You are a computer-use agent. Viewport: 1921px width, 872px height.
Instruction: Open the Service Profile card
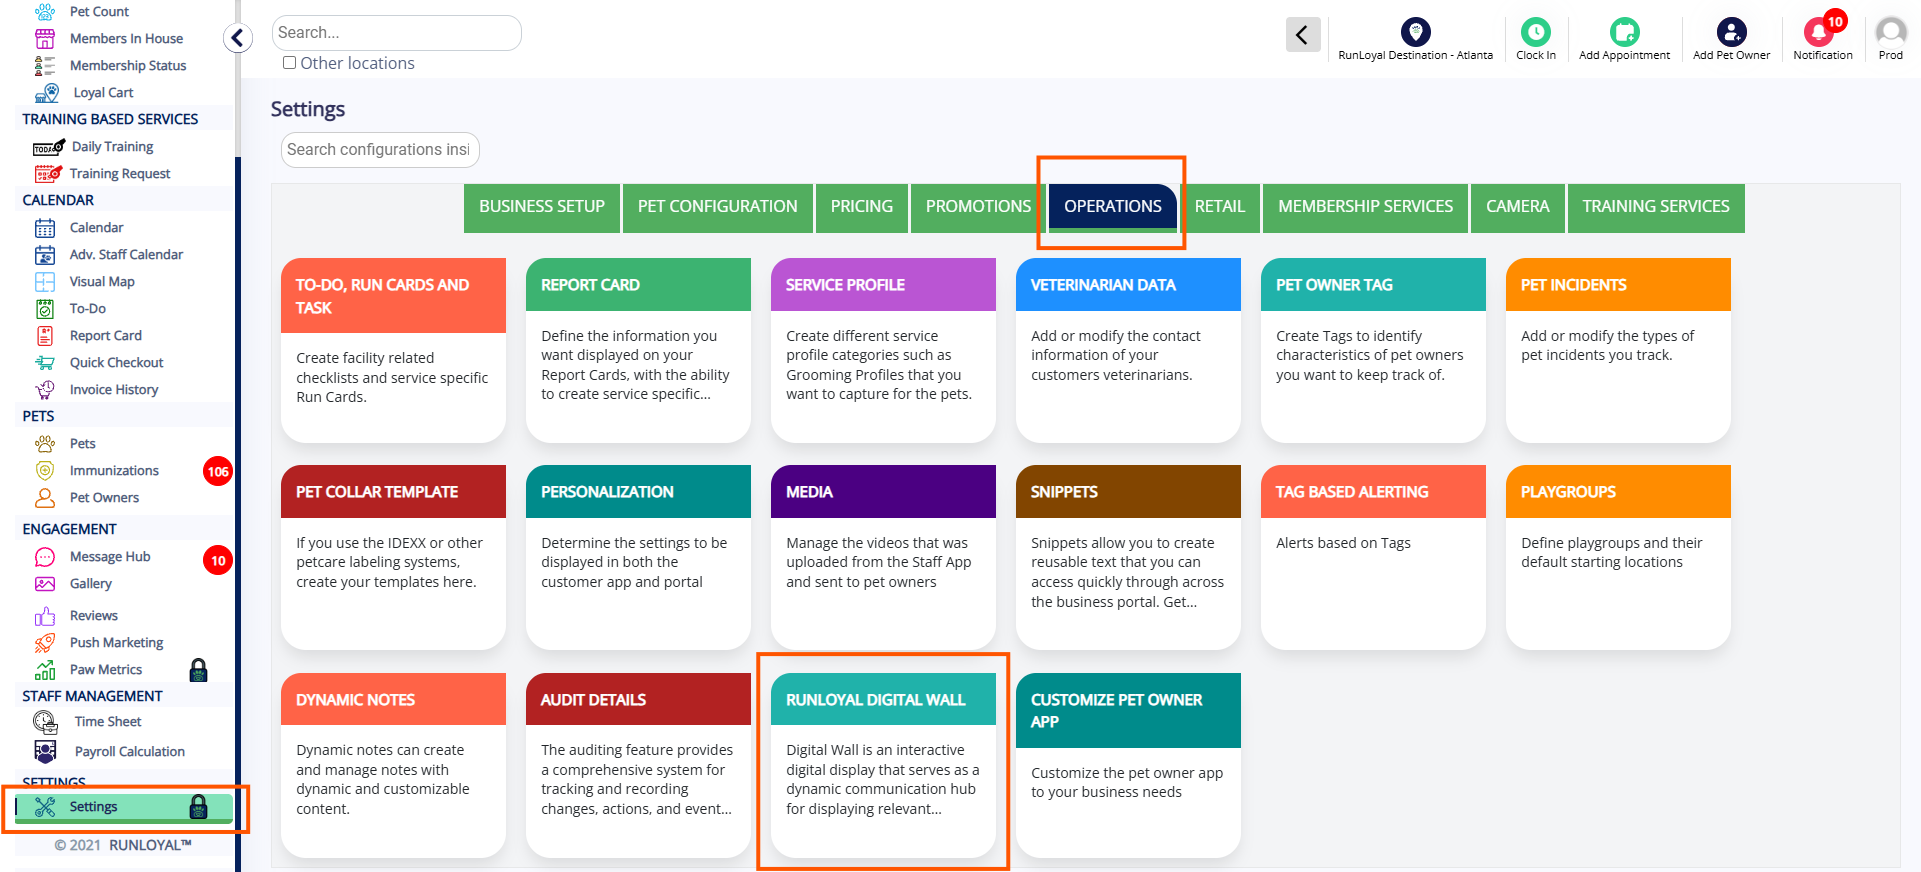click(883, 350)
